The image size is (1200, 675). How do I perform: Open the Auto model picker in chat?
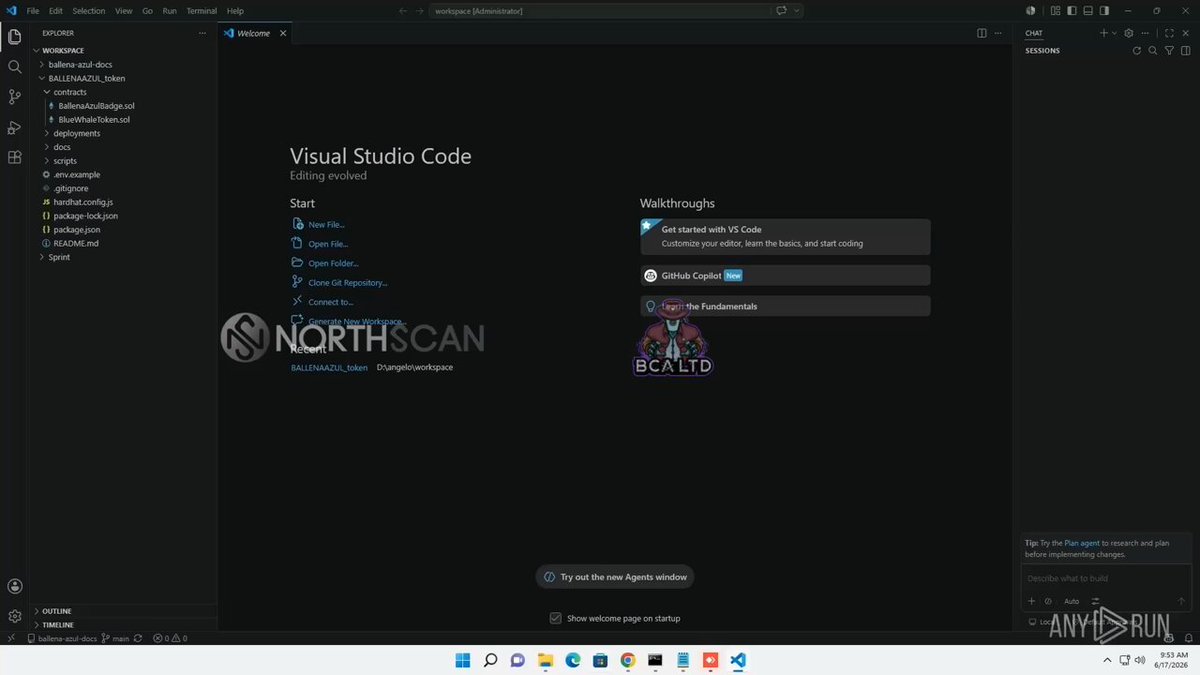click(1071, 601)
